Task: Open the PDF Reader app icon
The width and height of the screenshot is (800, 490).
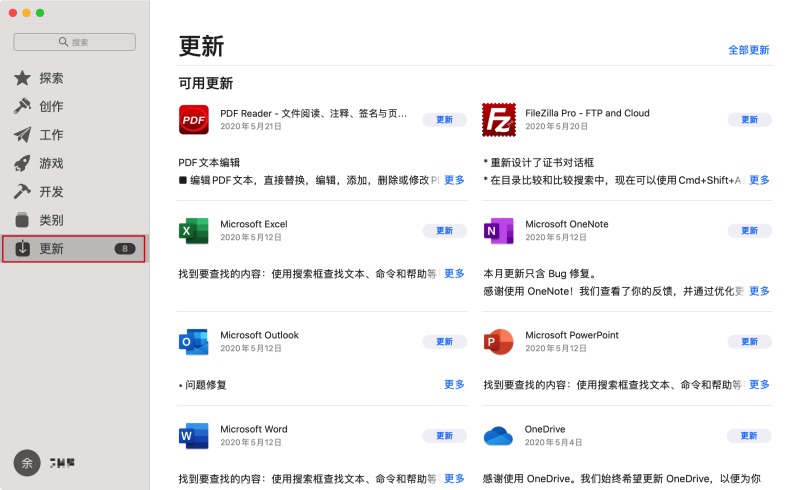Action: tap(194, 120)
